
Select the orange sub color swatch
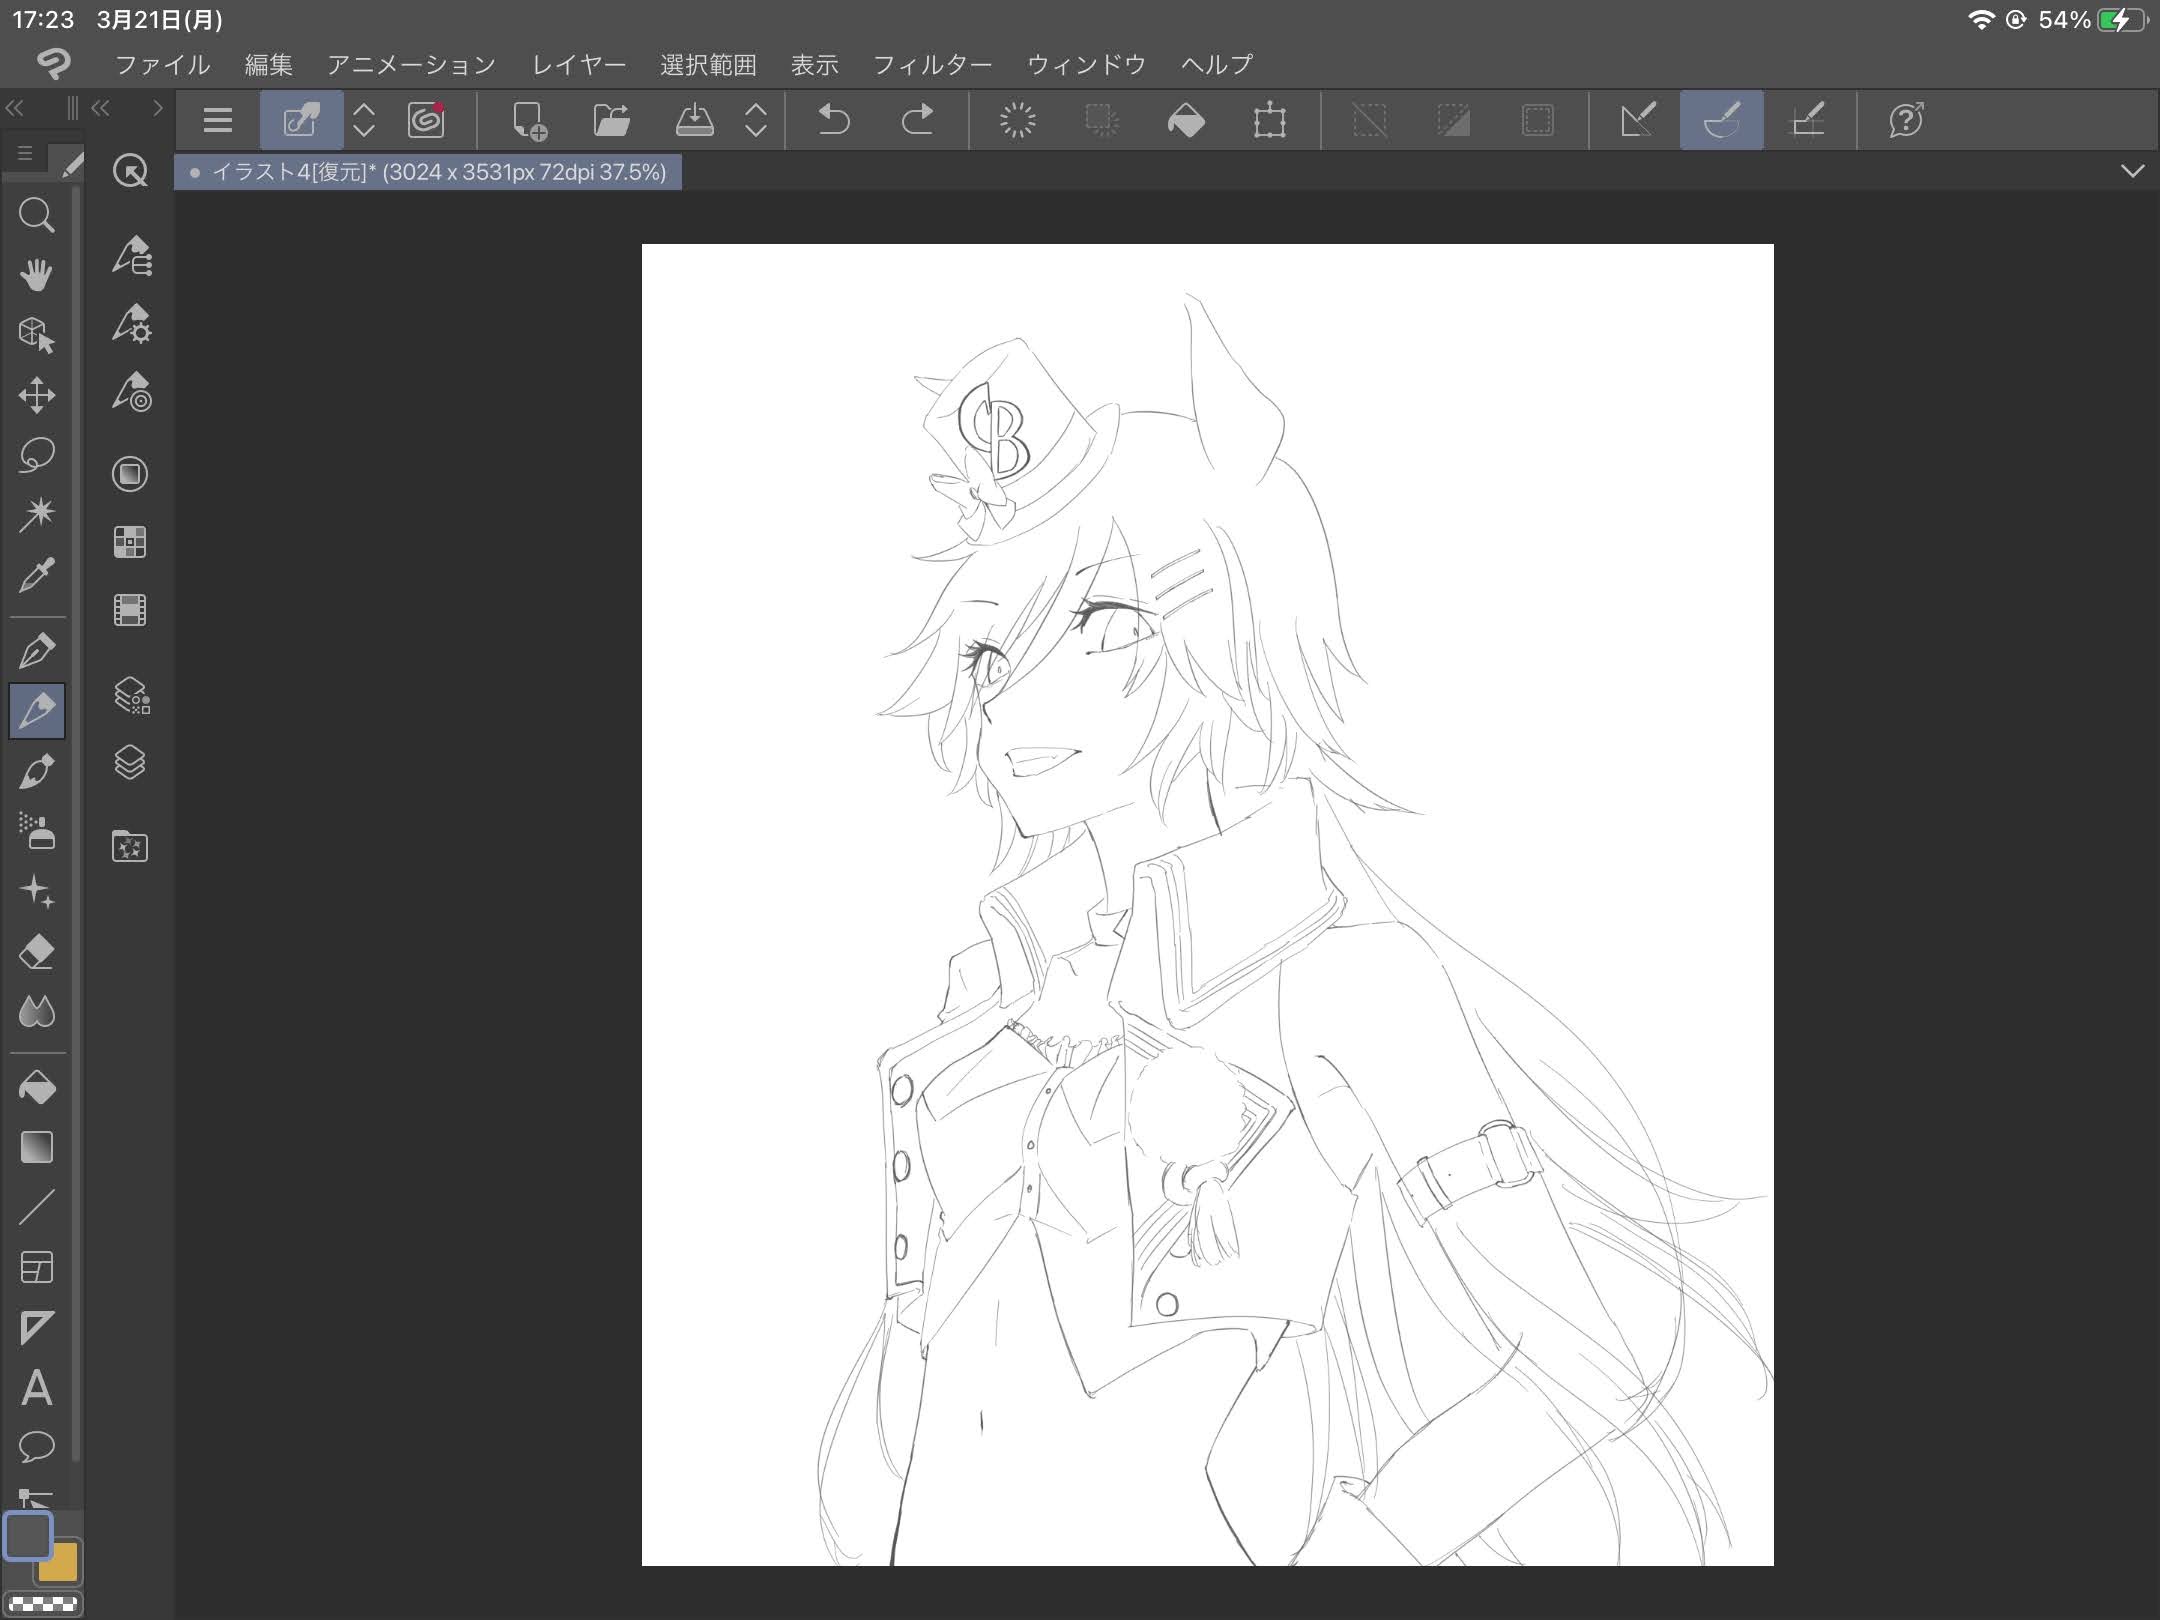[x=60, y=1563]
